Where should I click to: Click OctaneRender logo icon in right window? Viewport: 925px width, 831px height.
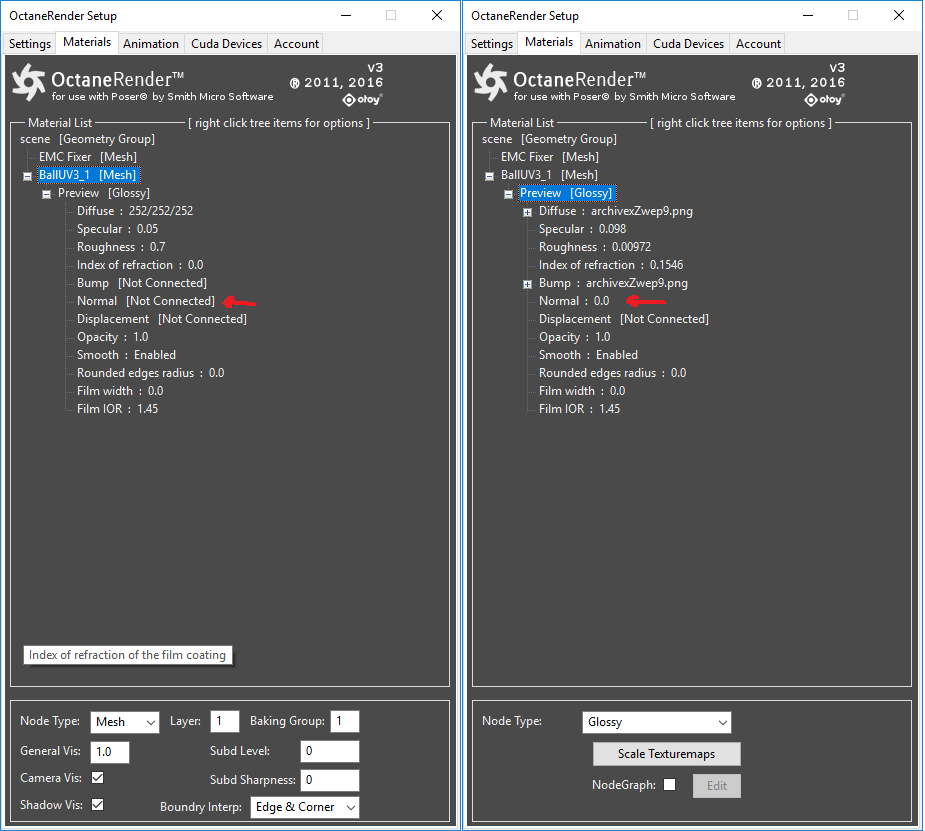pos(491,82)
